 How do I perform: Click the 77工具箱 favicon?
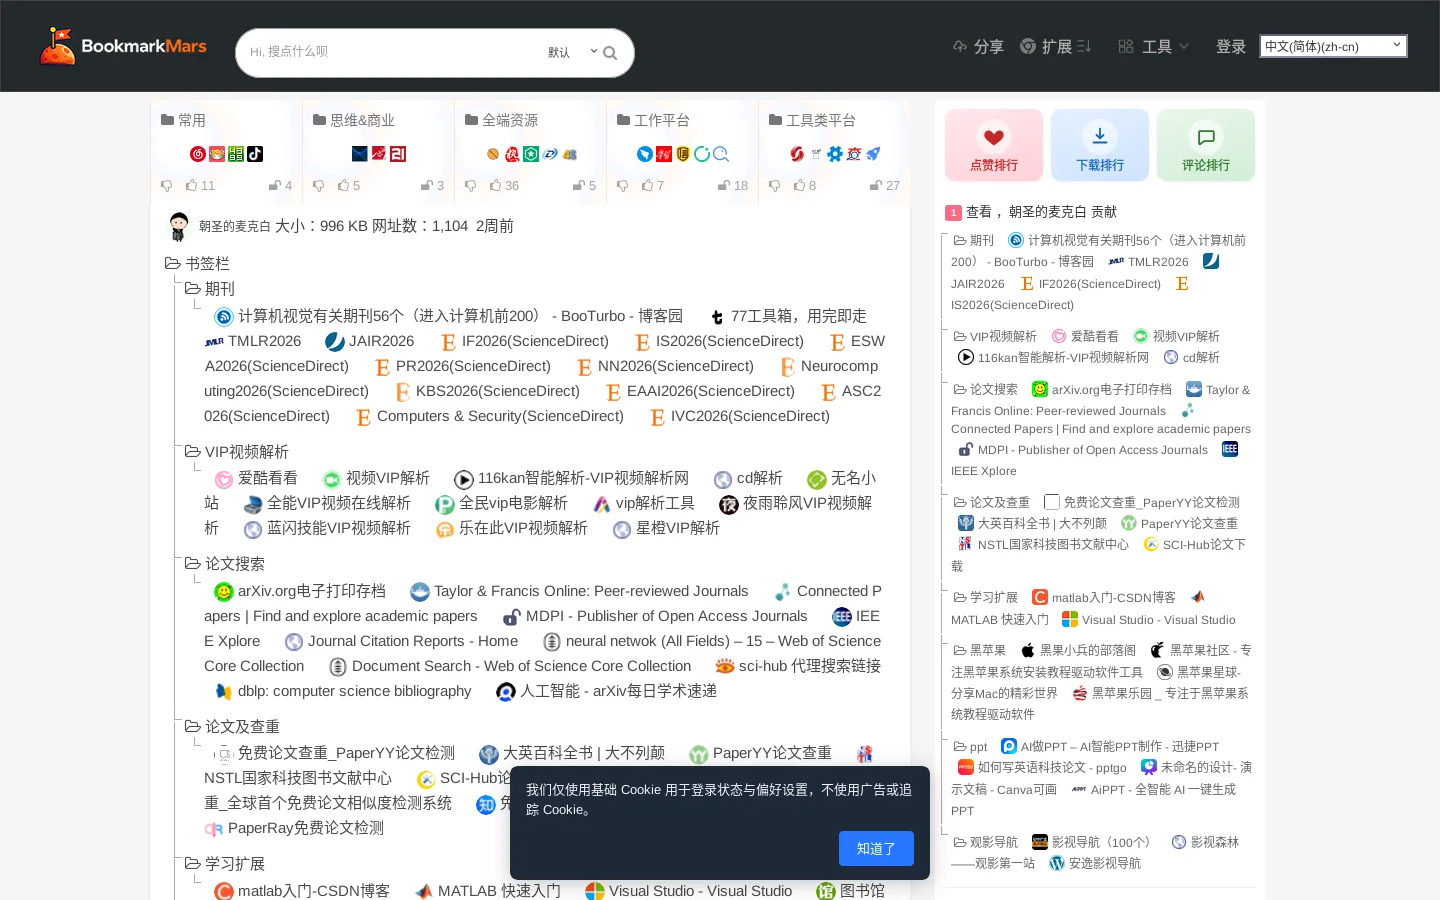click(x=717, y=317)
